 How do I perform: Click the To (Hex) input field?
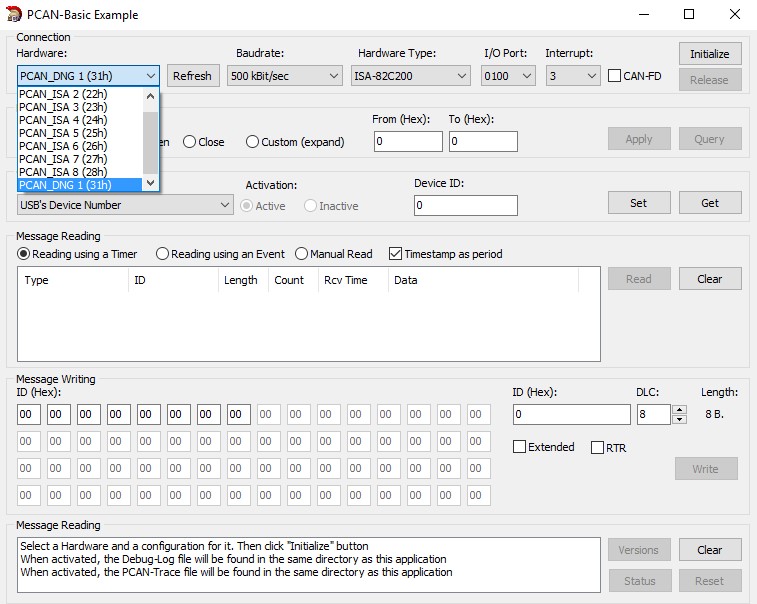coord(483,141)
